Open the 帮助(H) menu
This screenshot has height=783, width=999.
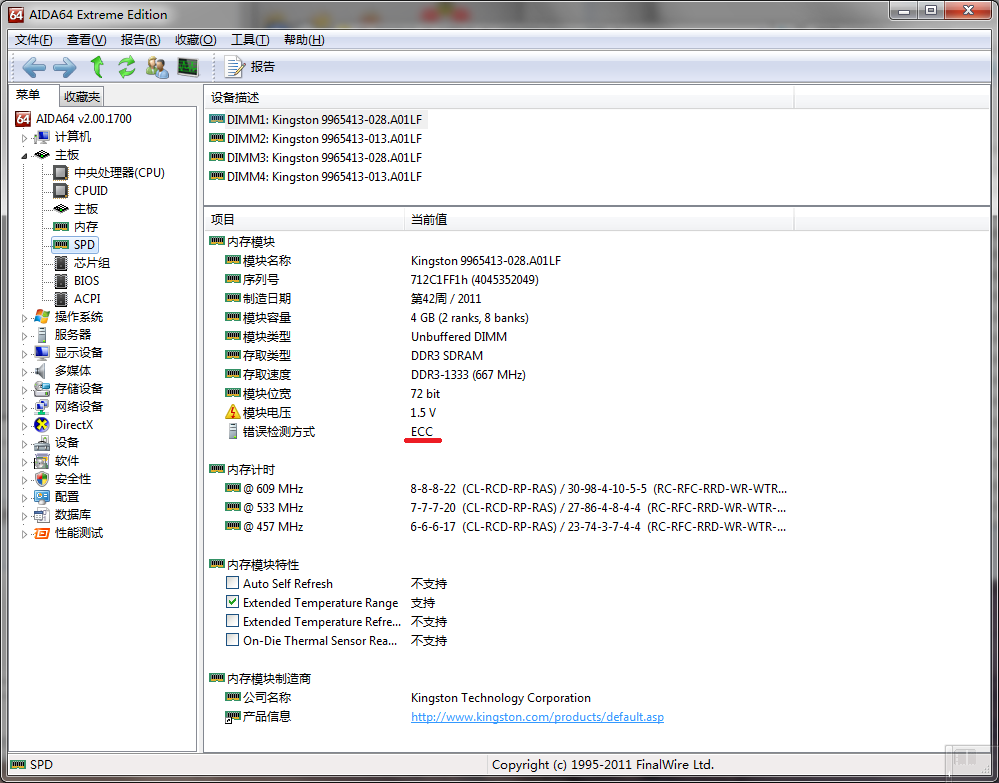(x=304, y=40)
